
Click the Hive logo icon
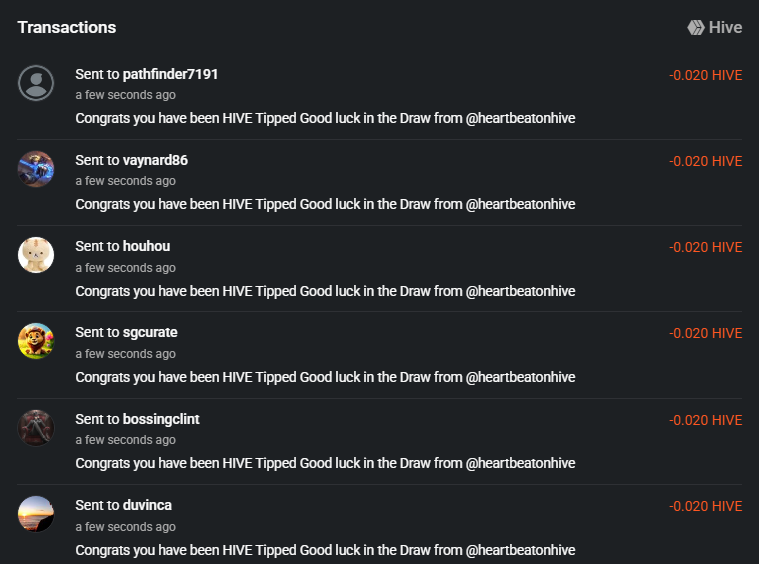point(696,28)
